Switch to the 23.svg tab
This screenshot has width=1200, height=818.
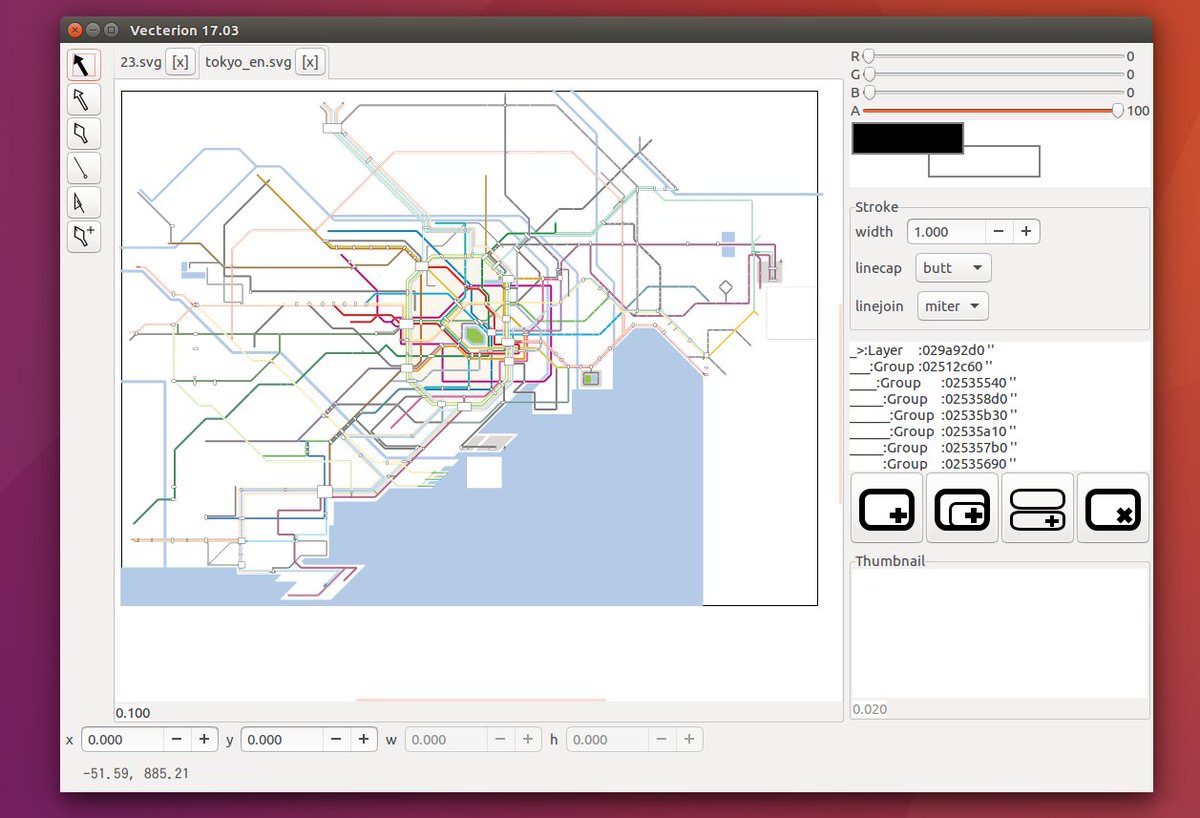(142, 62)
